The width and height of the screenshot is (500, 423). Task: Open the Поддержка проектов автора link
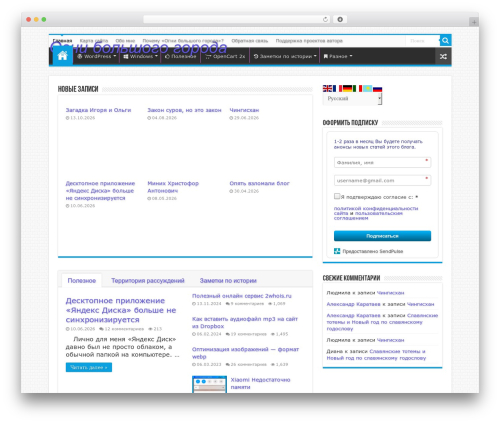pos(309,41)
